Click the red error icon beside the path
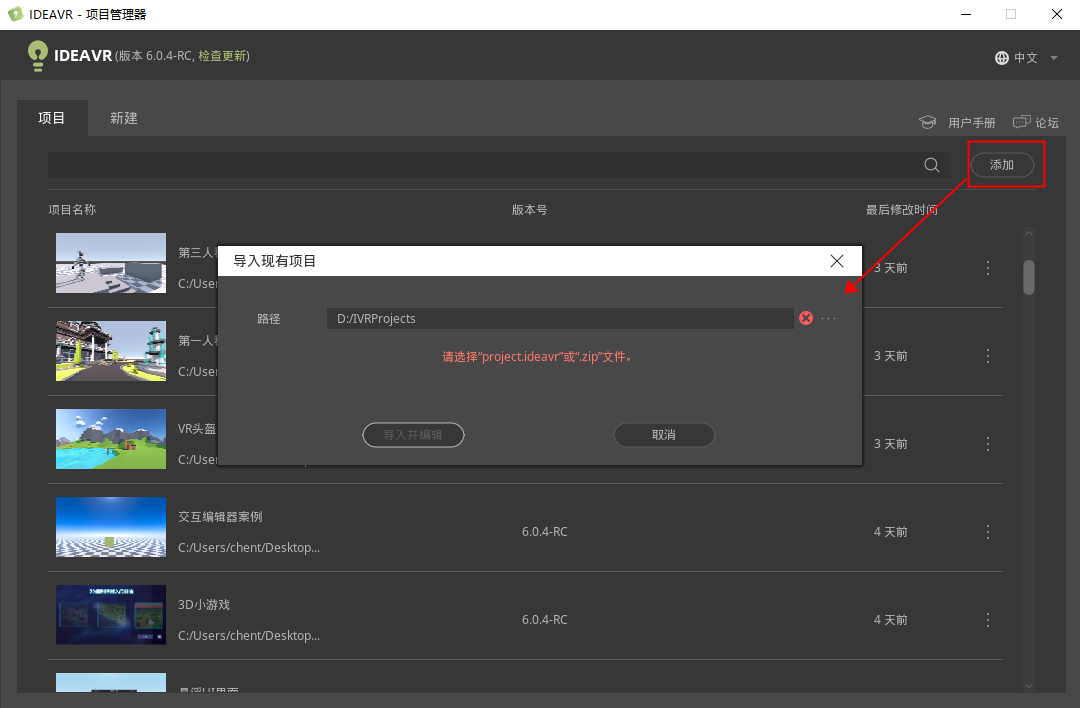The image size is (1080, 708). coord(806,317)
